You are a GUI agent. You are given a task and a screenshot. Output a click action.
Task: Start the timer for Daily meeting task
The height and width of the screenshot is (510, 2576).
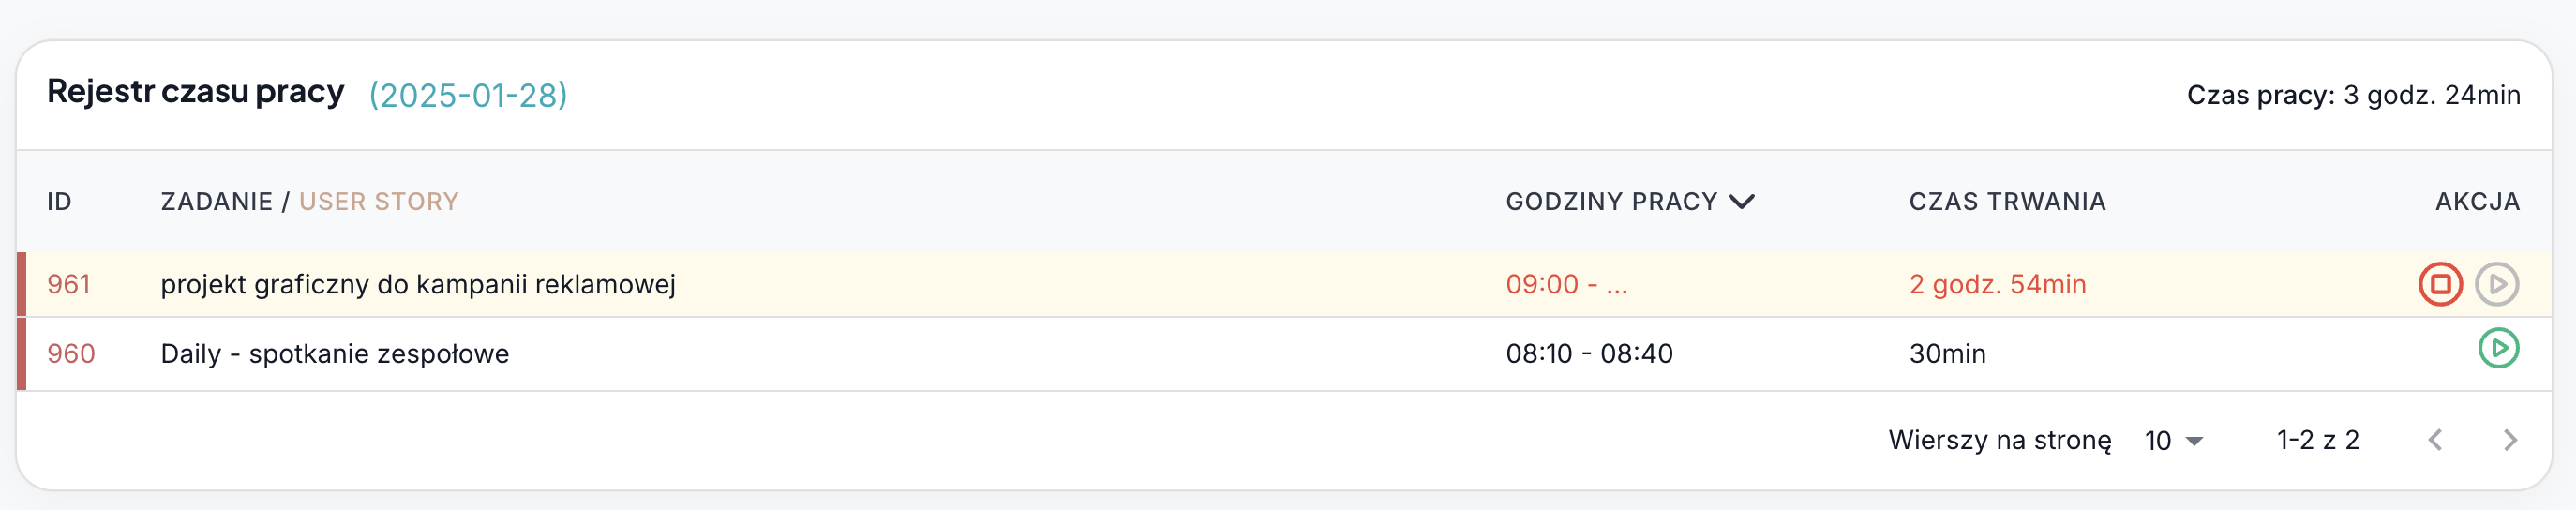(x=2498, y=349)
